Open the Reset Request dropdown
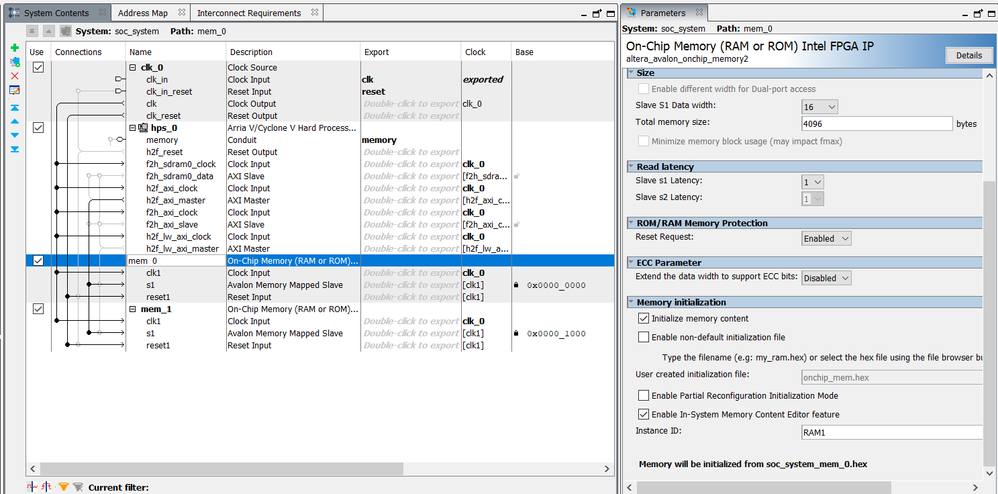Screen dimensions: 998x494 (x=826, y=239)
